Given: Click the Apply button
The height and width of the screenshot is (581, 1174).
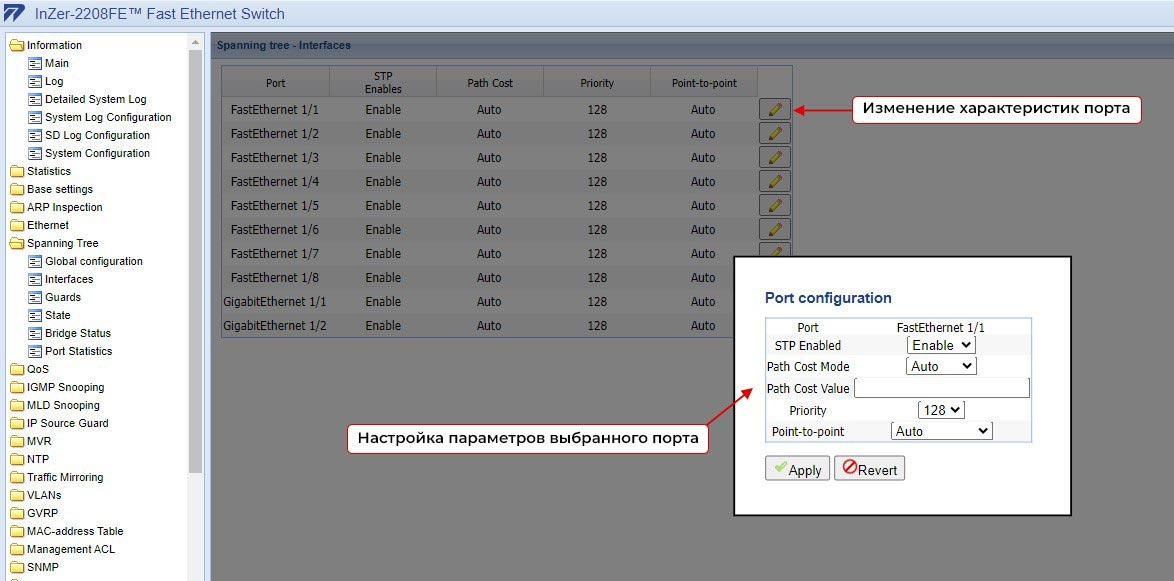Looking at the screenshot, I should tap(797, 468).
